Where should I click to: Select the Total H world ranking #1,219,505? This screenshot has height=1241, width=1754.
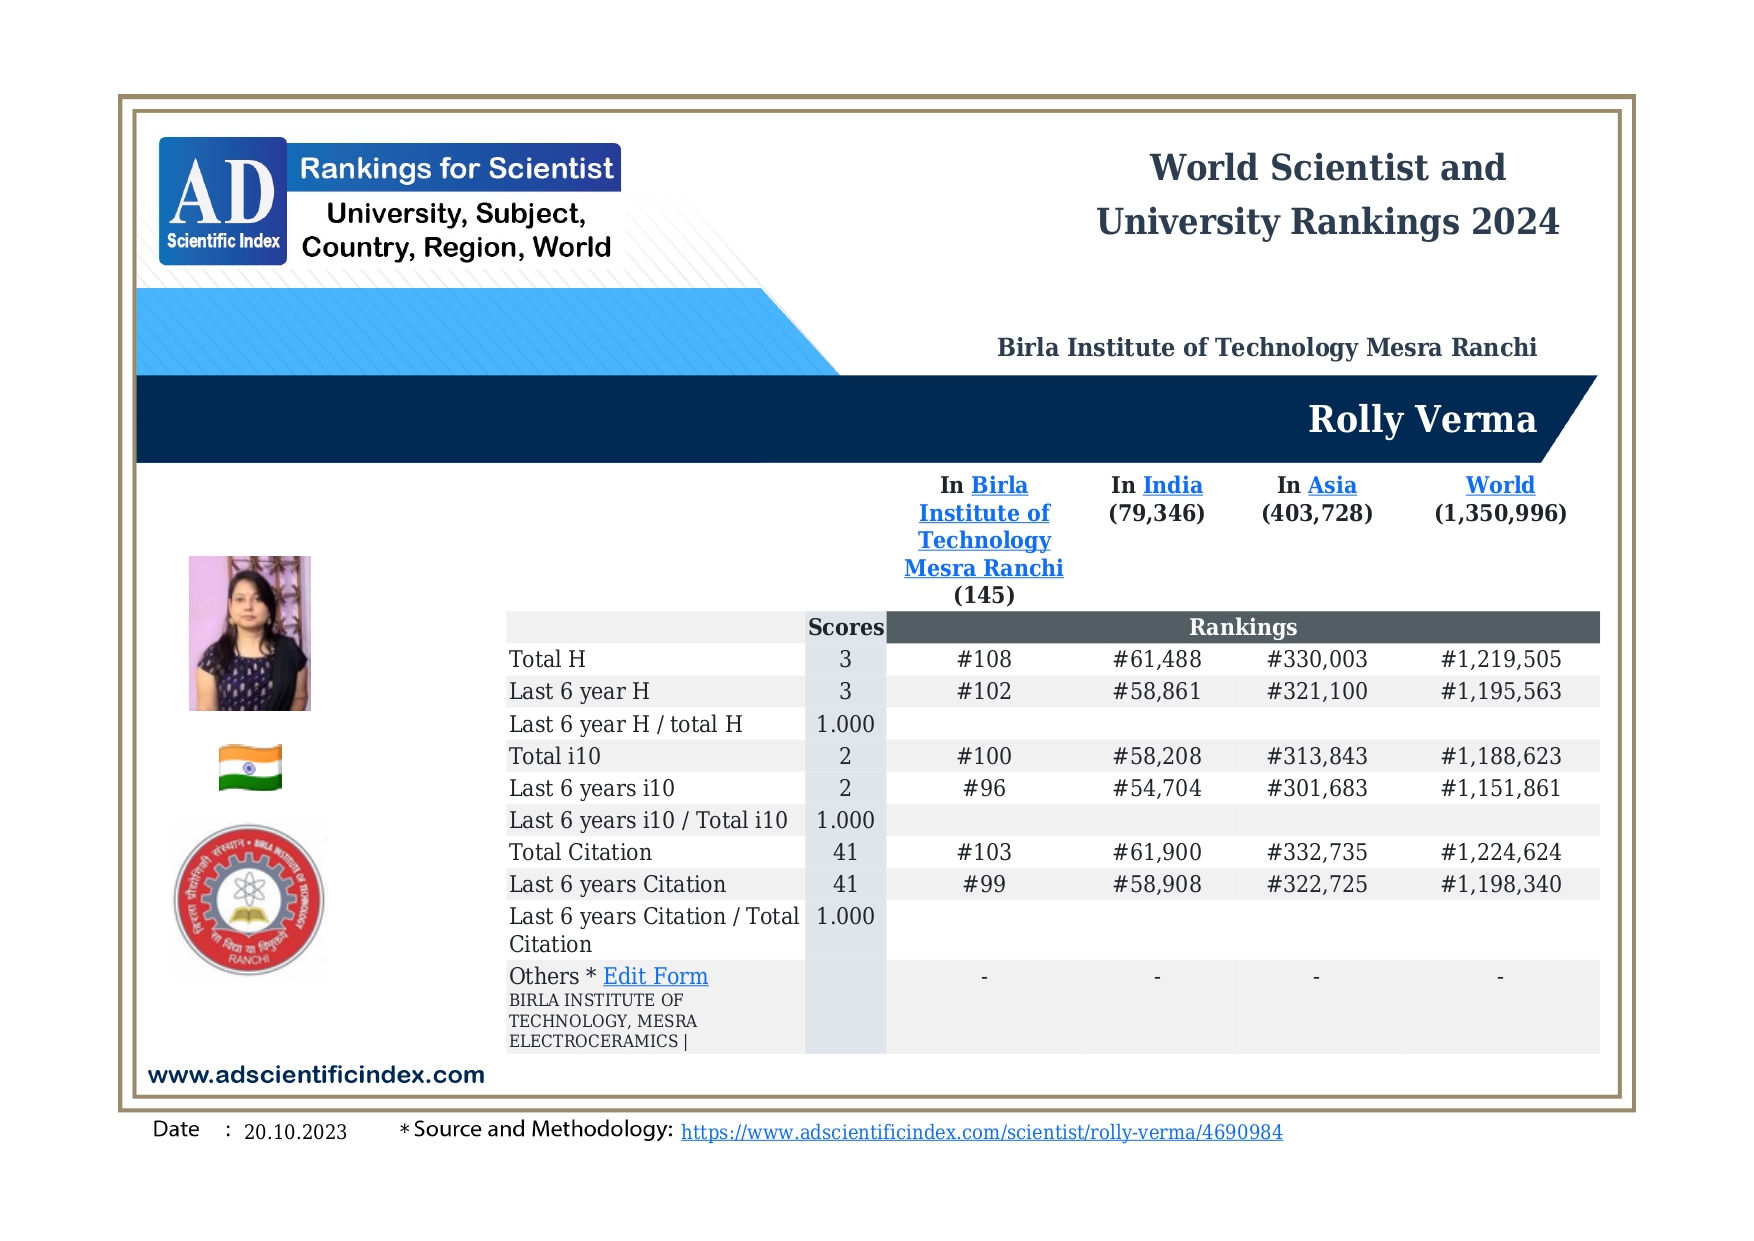(1500, 659)
